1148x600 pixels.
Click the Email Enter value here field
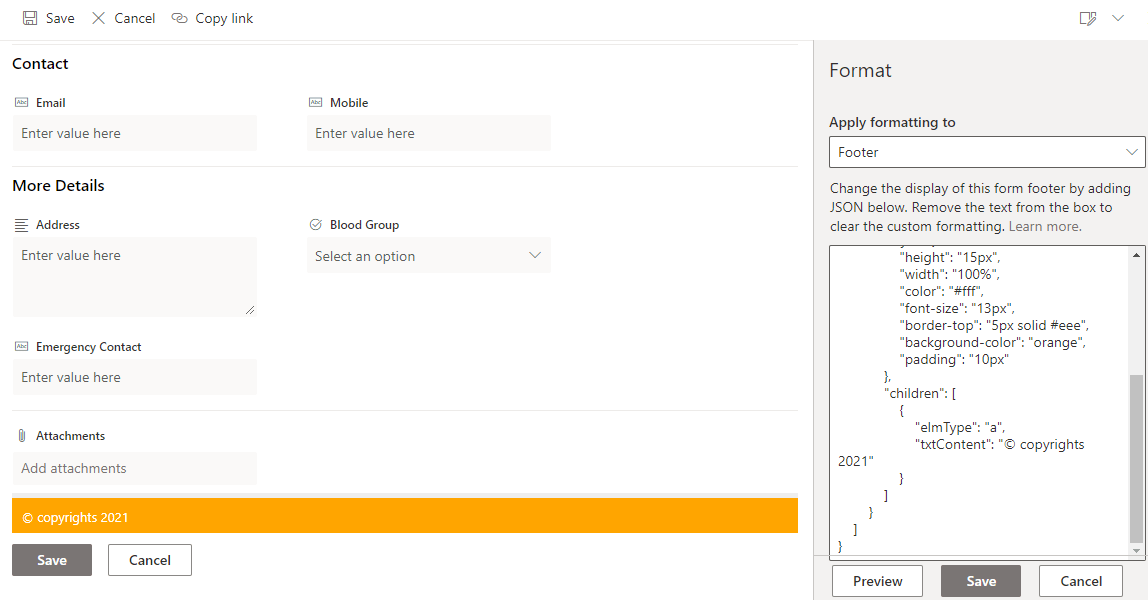coord(135,132)
